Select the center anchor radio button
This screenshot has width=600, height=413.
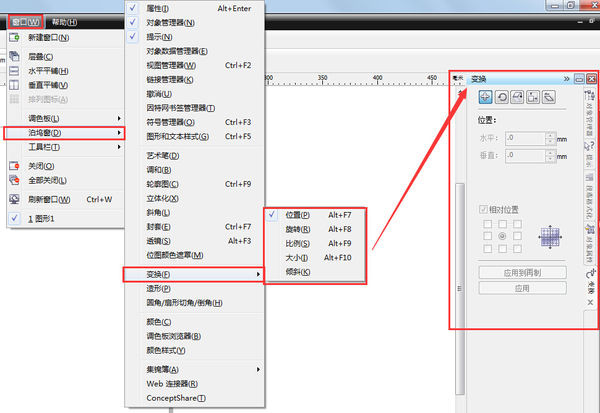pyautogui.click(x=502, y=236)
